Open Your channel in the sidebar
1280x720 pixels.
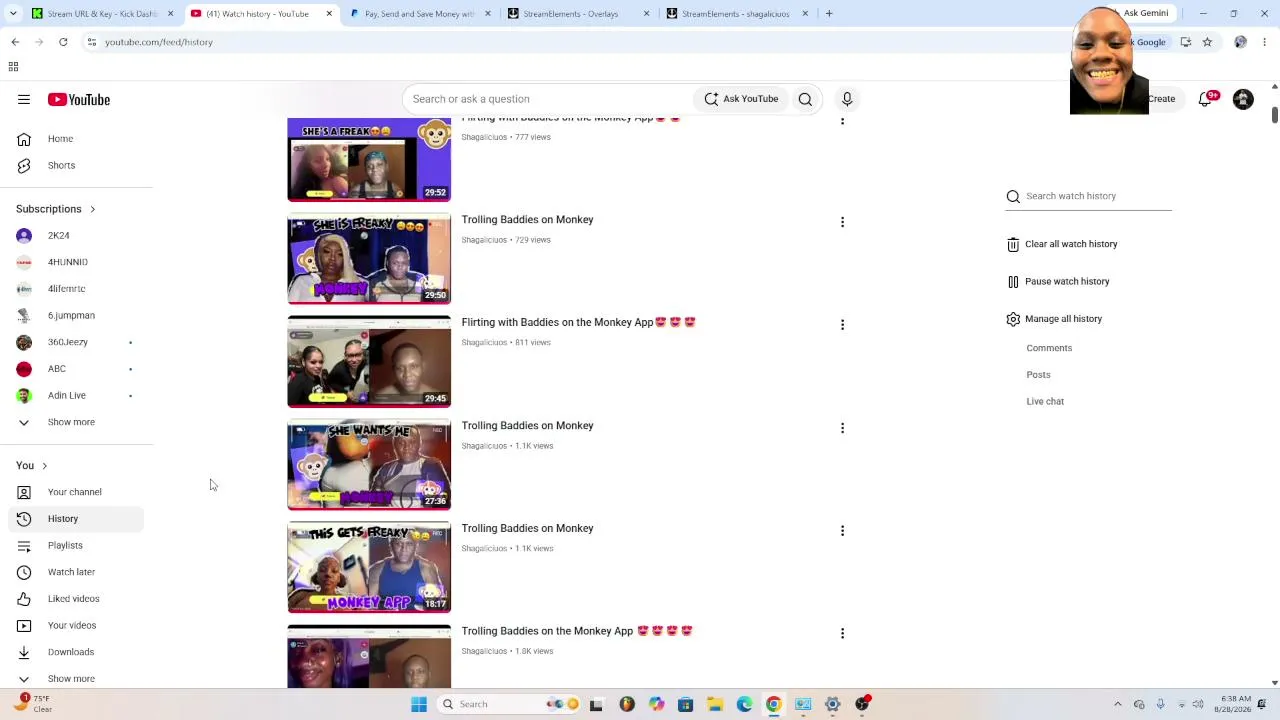[76, 492]
